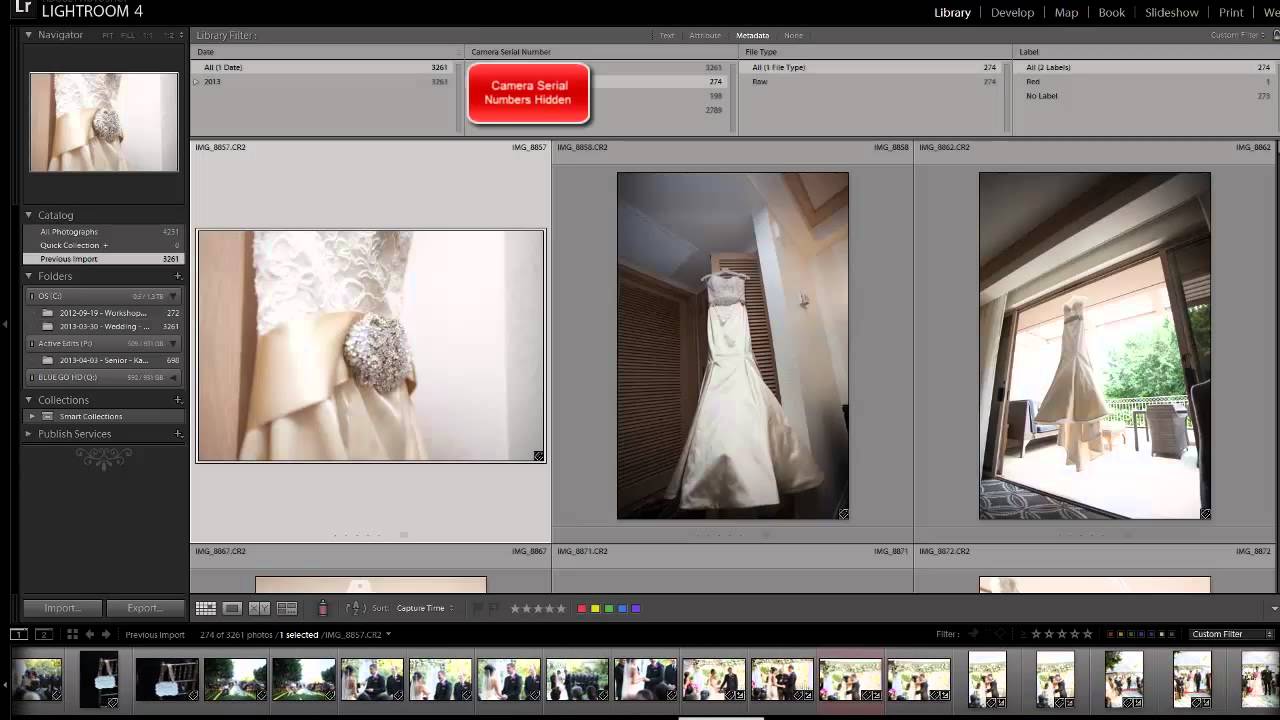
Task: Open Compare view (X|Y)
Action: click(x=259, y=608)
